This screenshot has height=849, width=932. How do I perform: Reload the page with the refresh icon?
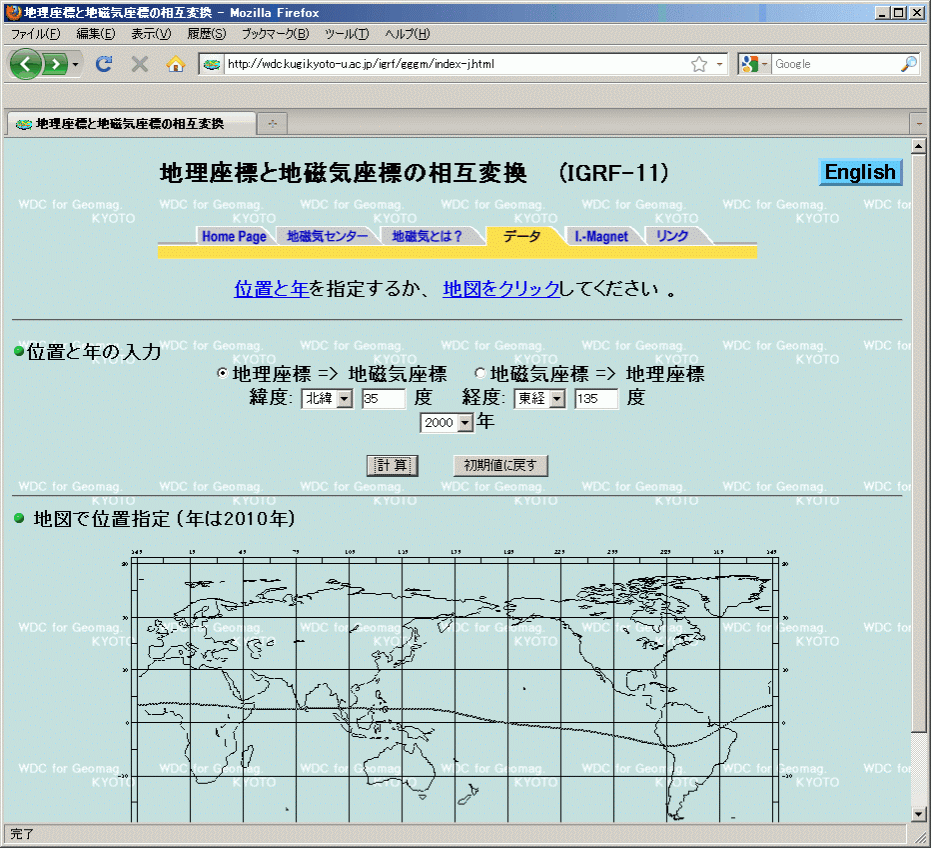coord(103,64)
